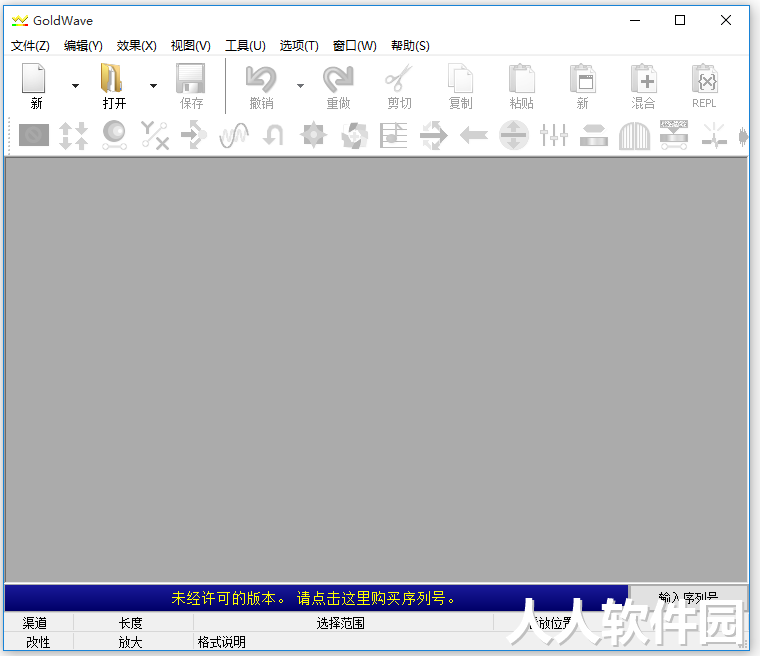Expand the New file dropdown arrow
760x656 pixels.
(75, 86)
